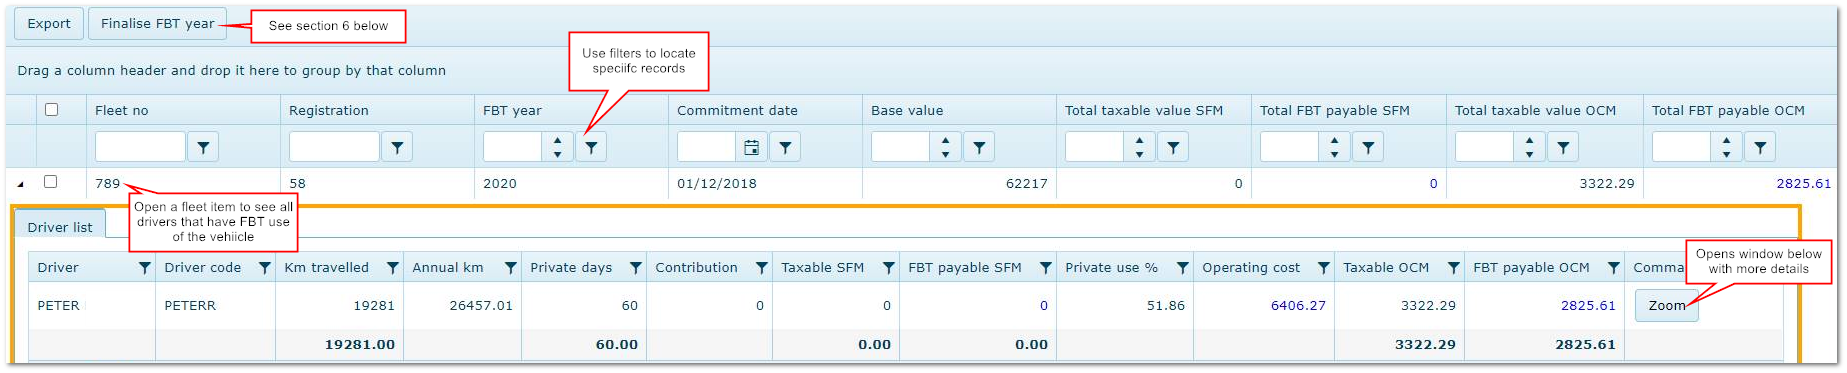Image resolution: width=1847 pixels, height=373 pixels.
Task: Click the Base value filter icon
Action: click(979, 147)
